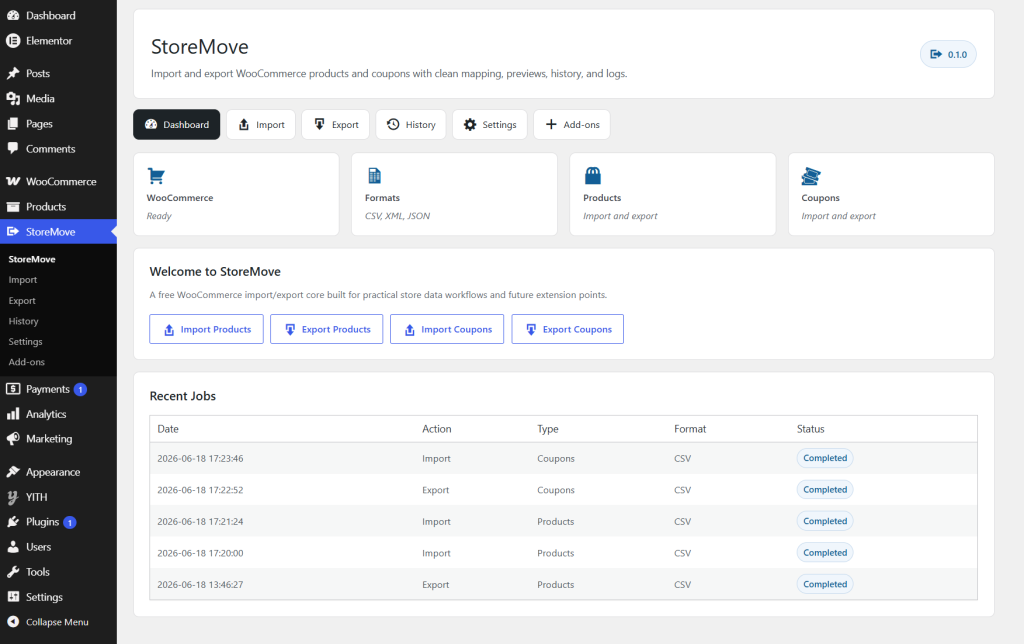Click the Export Products button

[x=327, y=329]
